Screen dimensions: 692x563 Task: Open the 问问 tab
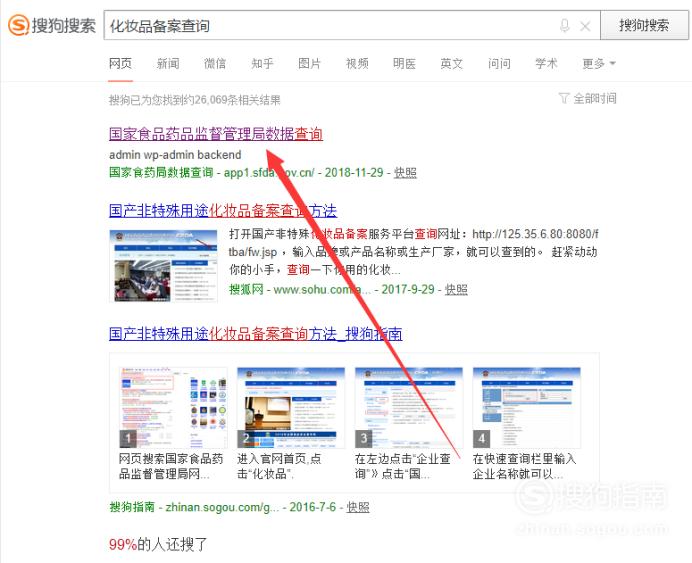[499, 64]
